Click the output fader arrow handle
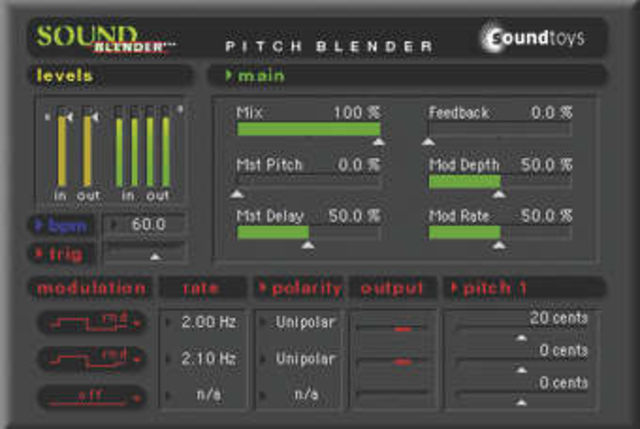The width and height of the screenshot is (640, 429). click(96, 118)
